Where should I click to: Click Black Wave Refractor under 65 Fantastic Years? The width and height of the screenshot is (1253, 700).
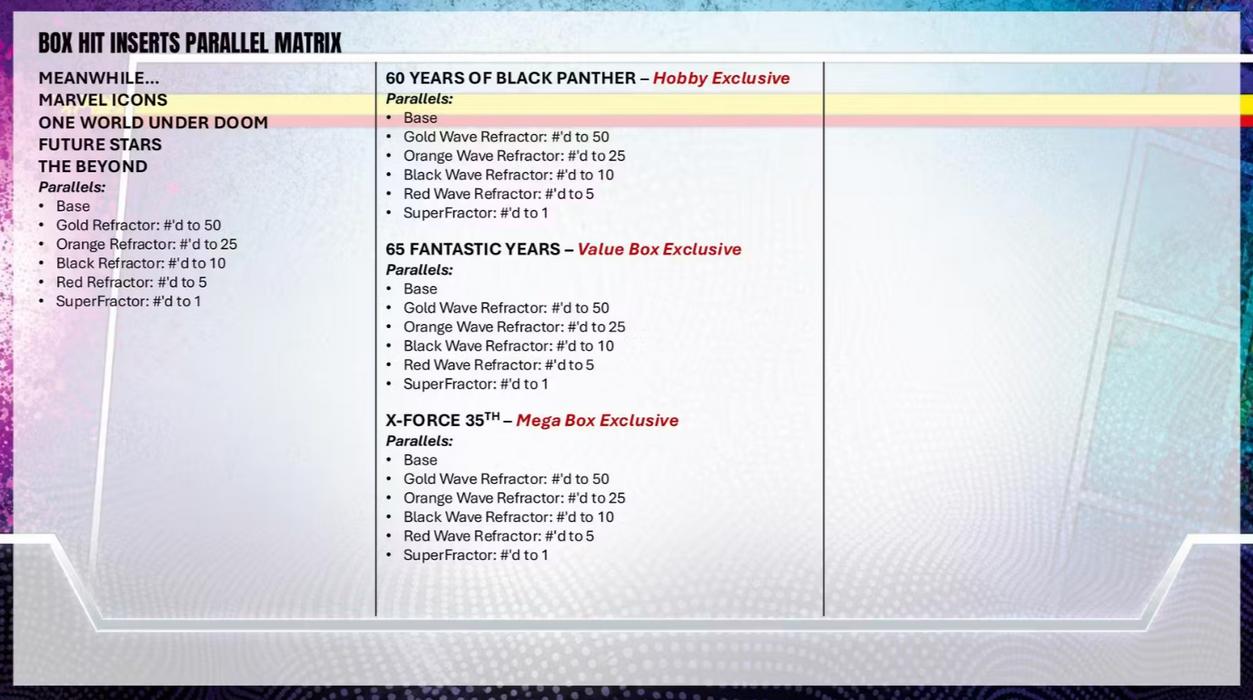[x=509, y=346]
